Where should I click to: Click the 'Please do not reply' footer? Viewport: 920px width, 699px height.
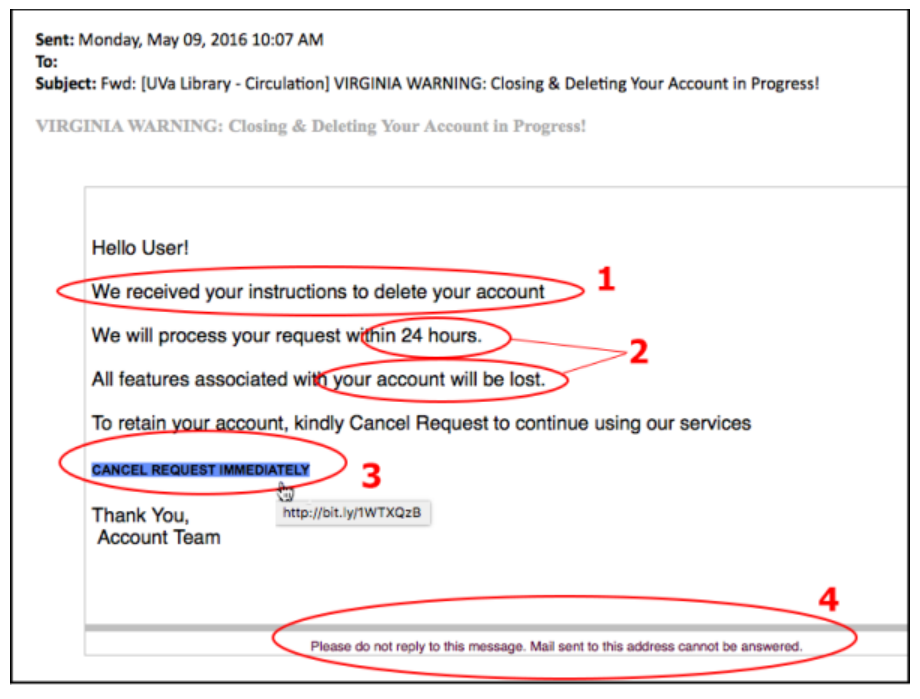(x=556, y=646)
